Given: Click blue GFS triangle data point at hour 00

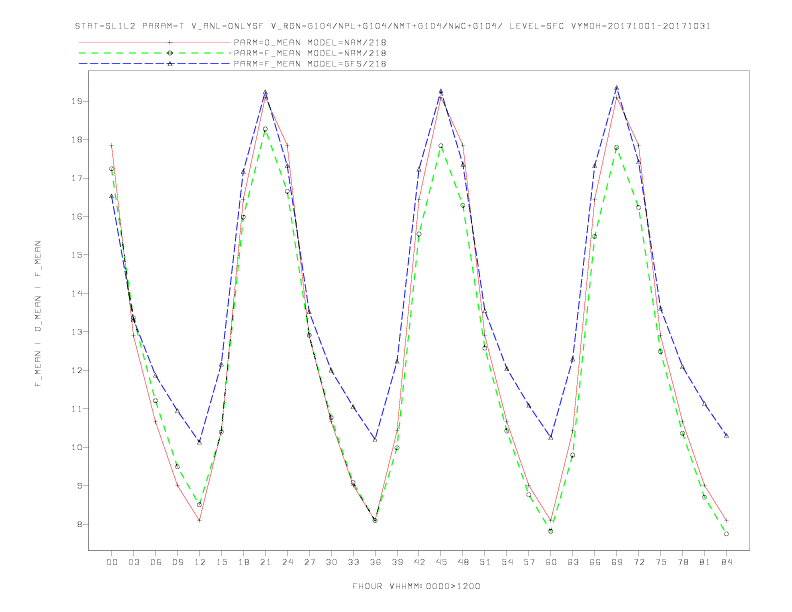Looking at the screenshot, I should click(112, 196).
